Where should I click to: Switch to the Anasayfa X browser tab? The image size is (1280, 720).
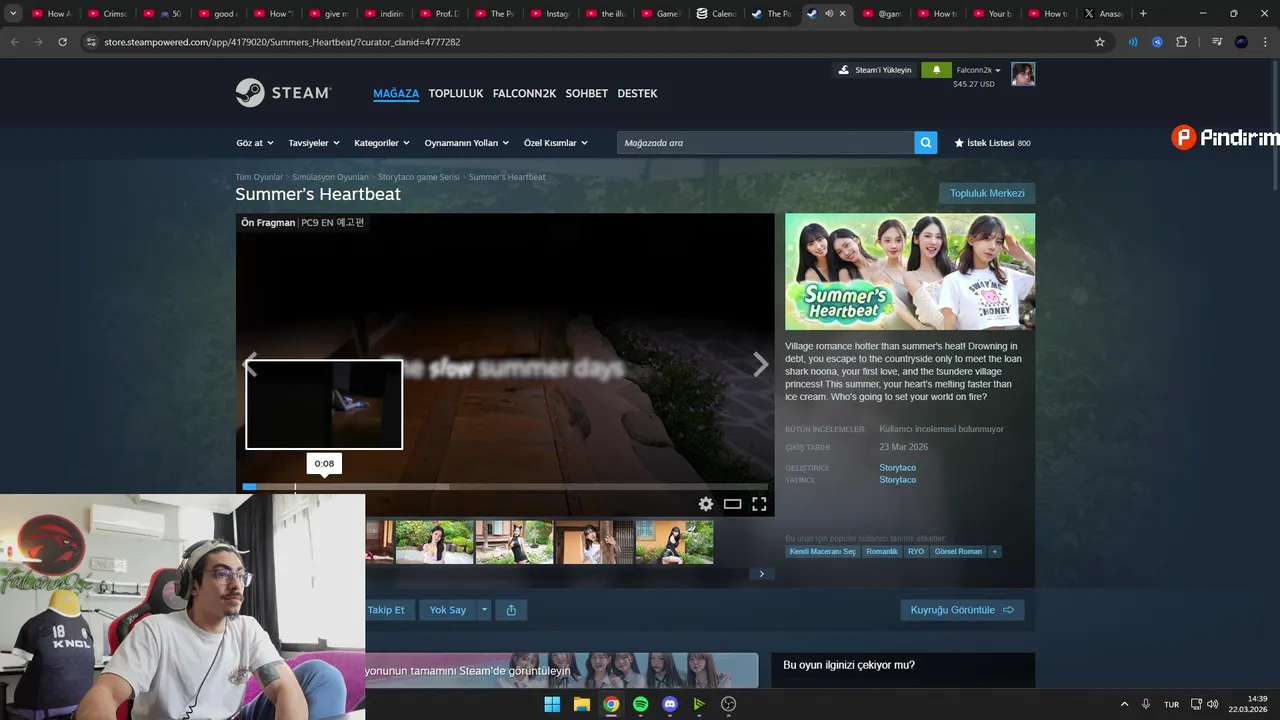[1104, 14]
